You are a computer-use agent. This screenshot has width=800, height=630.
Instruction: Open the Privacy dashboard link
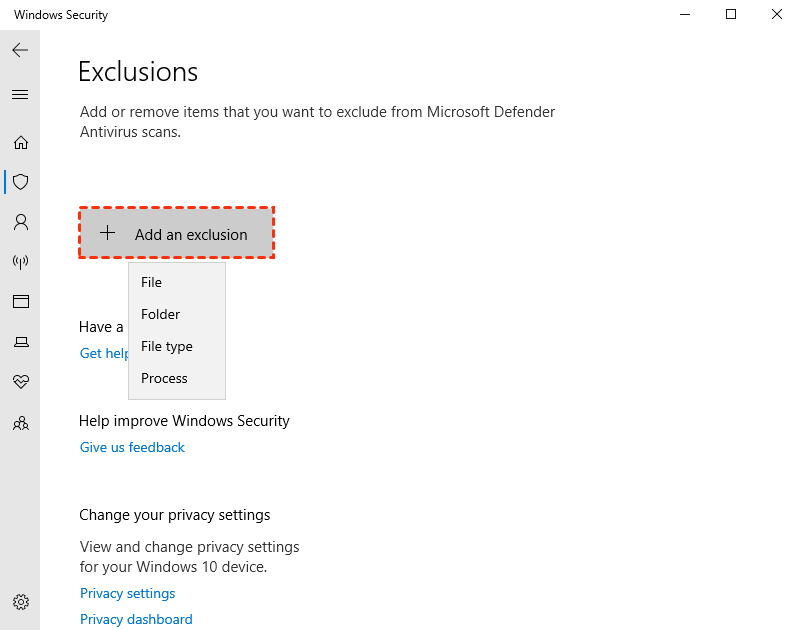(136, 620)
